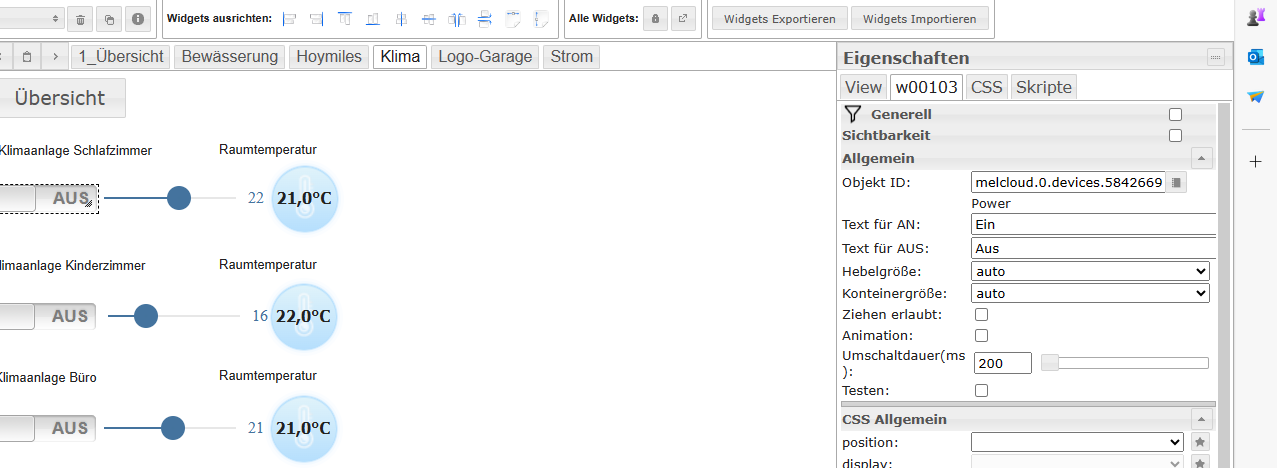Click the filter funnel icon beside Generell

pos(852,114)
